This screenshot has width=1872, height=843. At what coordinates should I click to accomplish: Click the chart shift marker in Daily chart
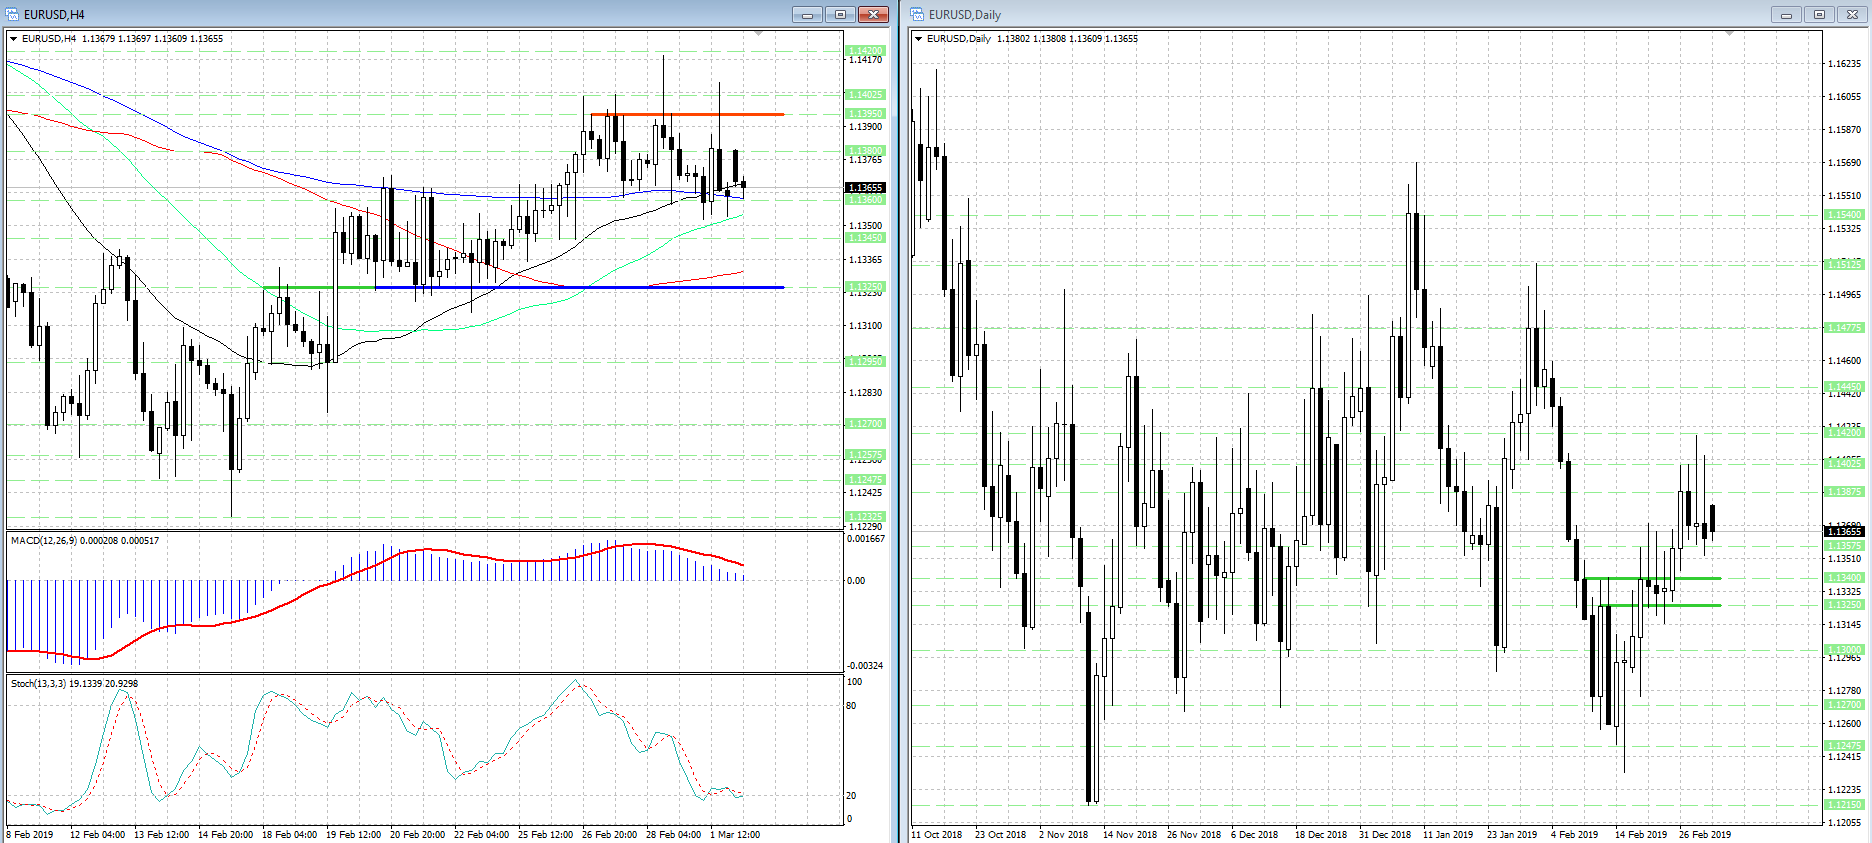(1729, 34)
